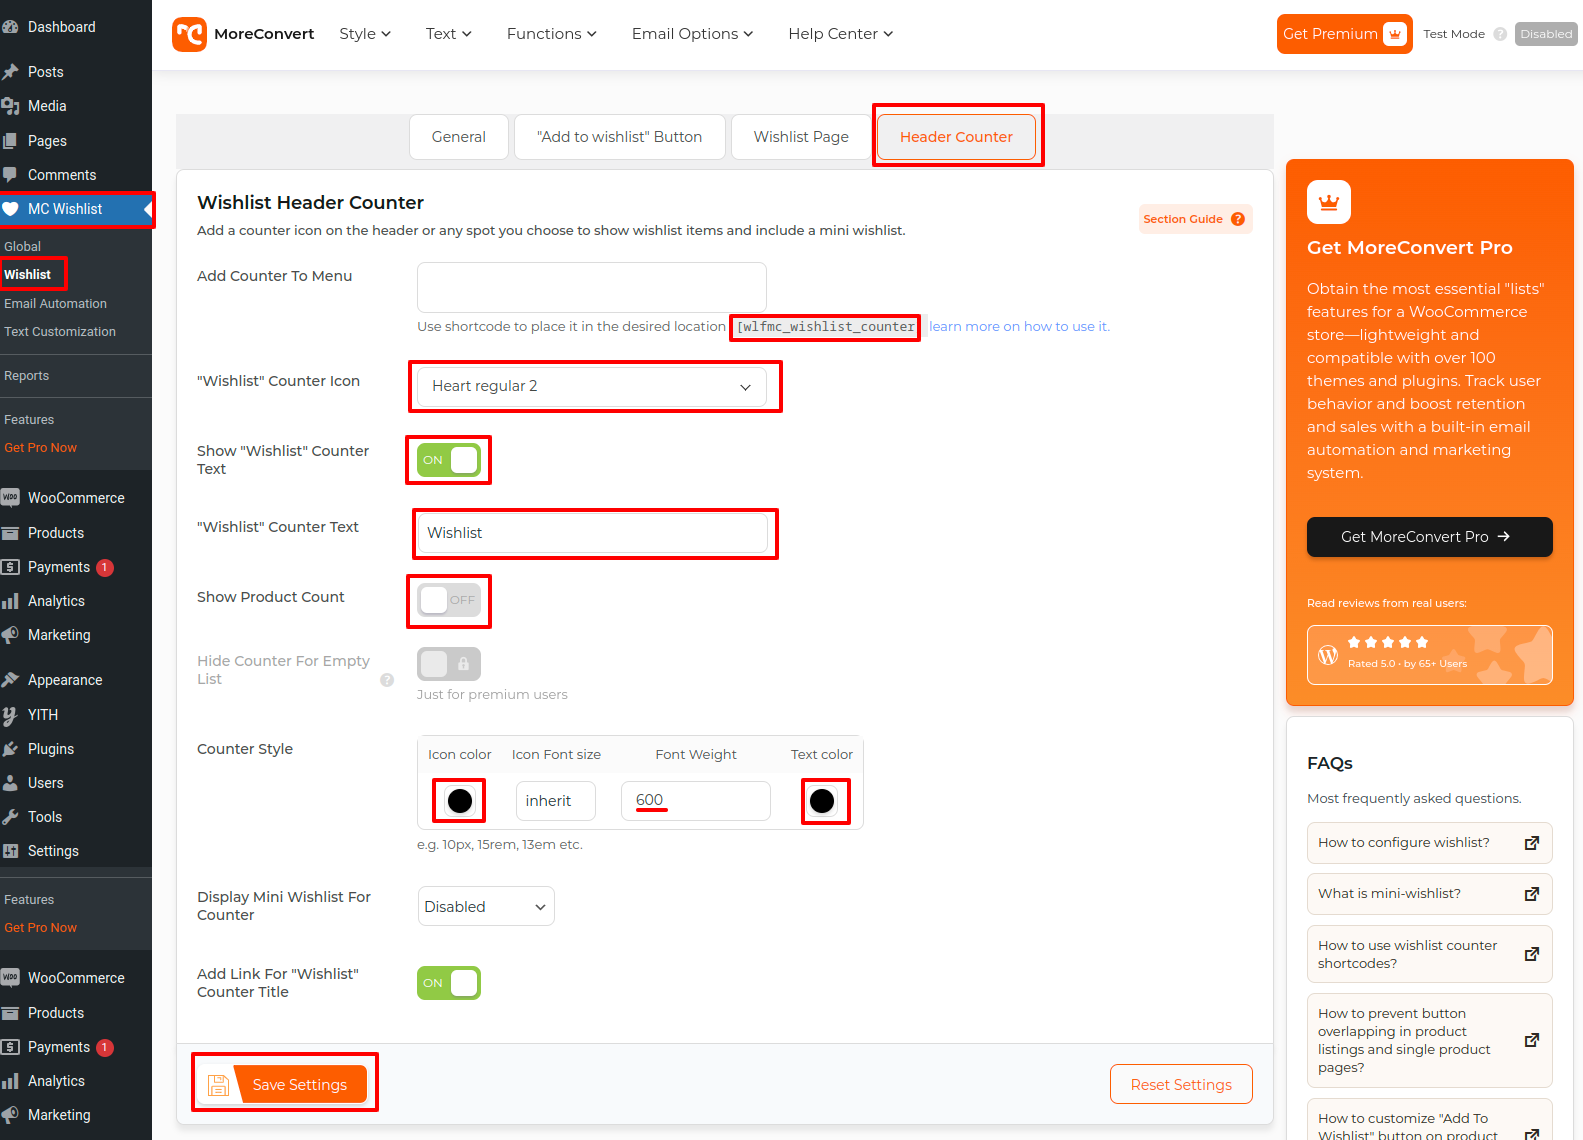Select the Header Counter tab

[x=956, y=137]
